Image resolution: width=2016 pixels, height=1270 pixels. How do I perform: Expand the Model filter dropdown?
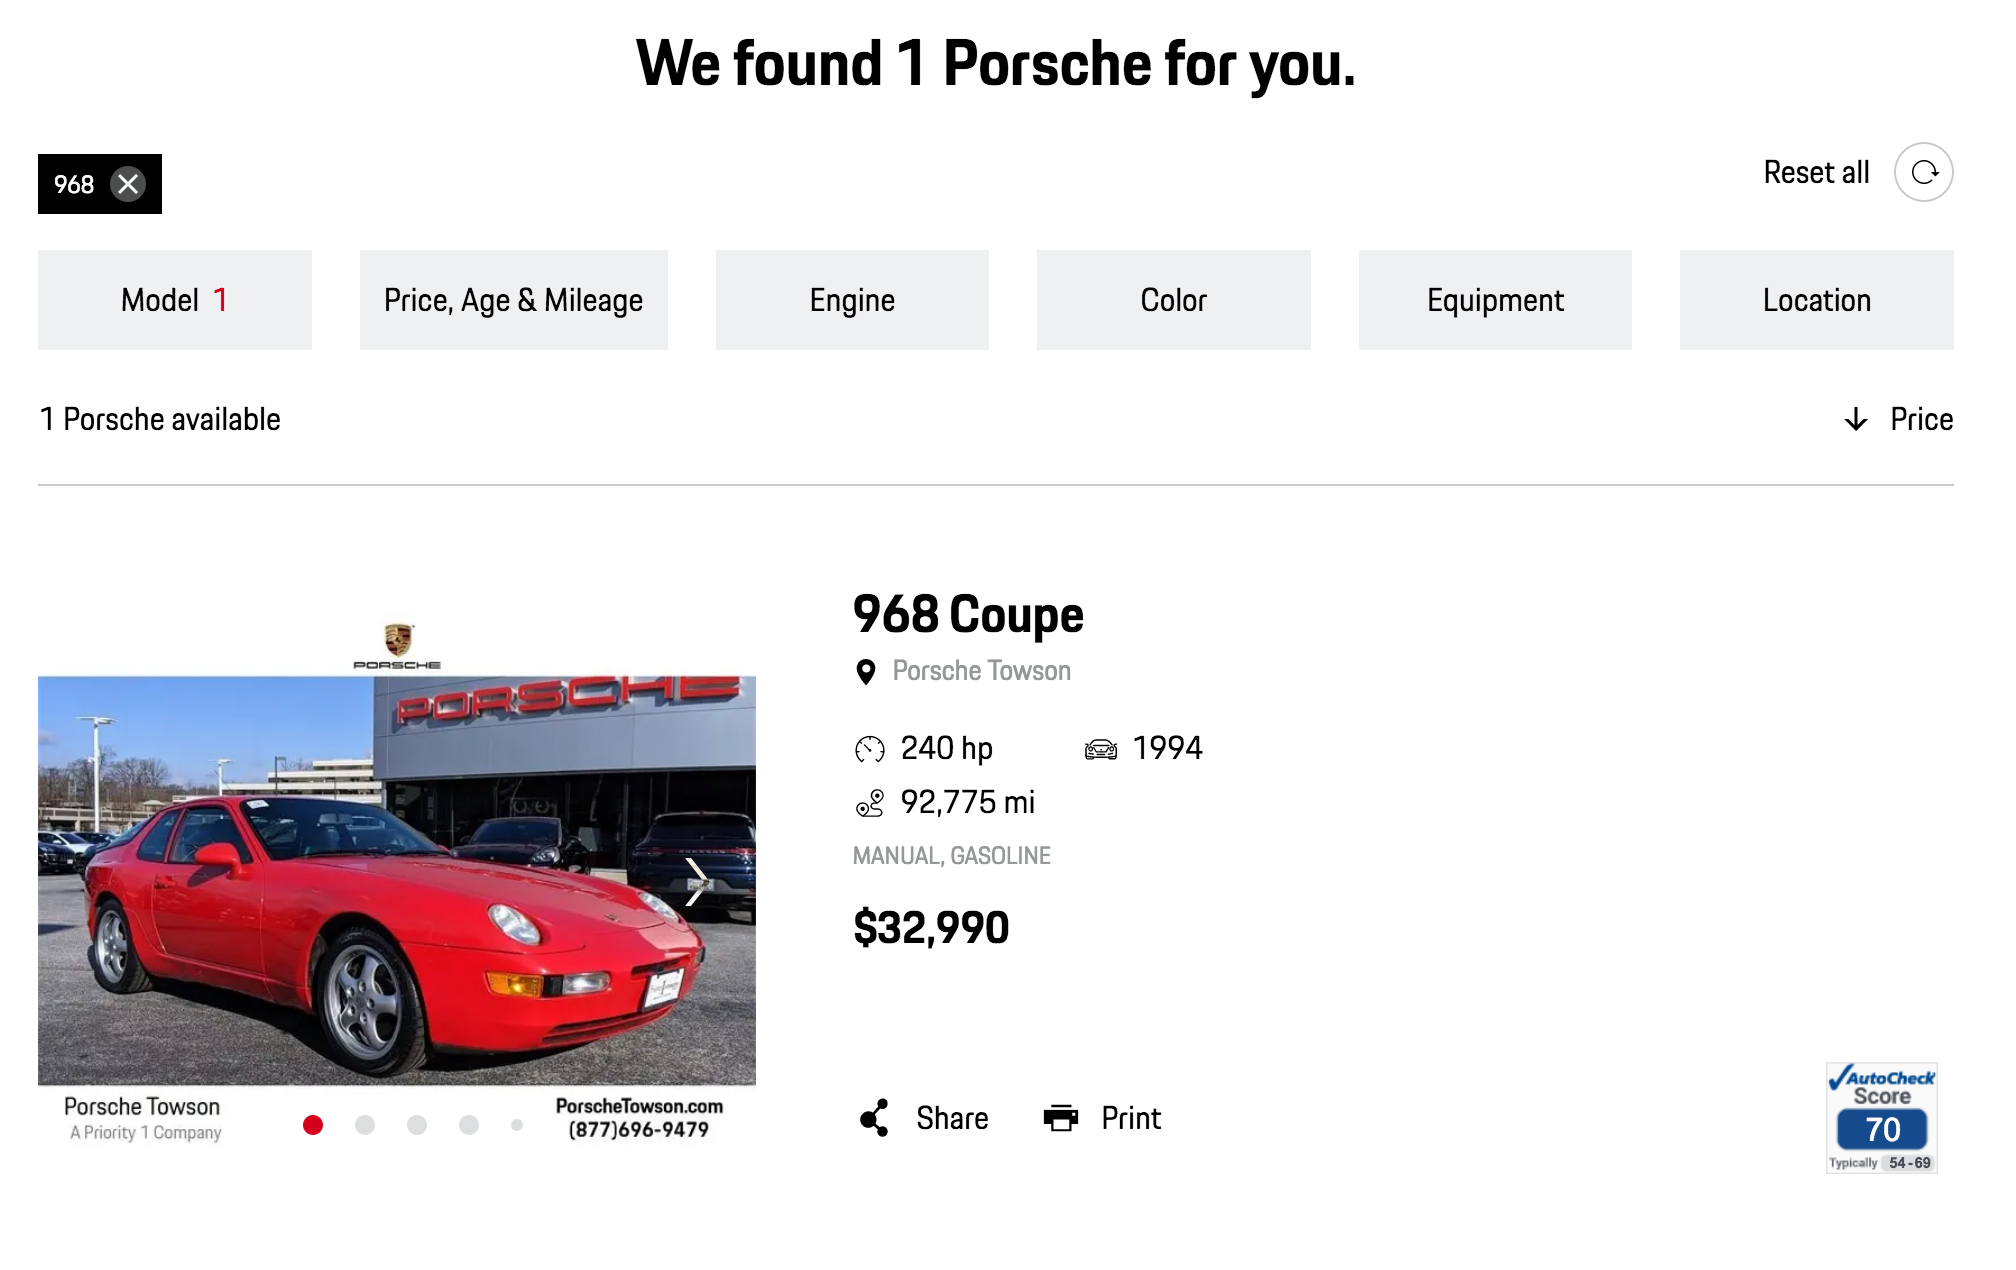point(175,300)
